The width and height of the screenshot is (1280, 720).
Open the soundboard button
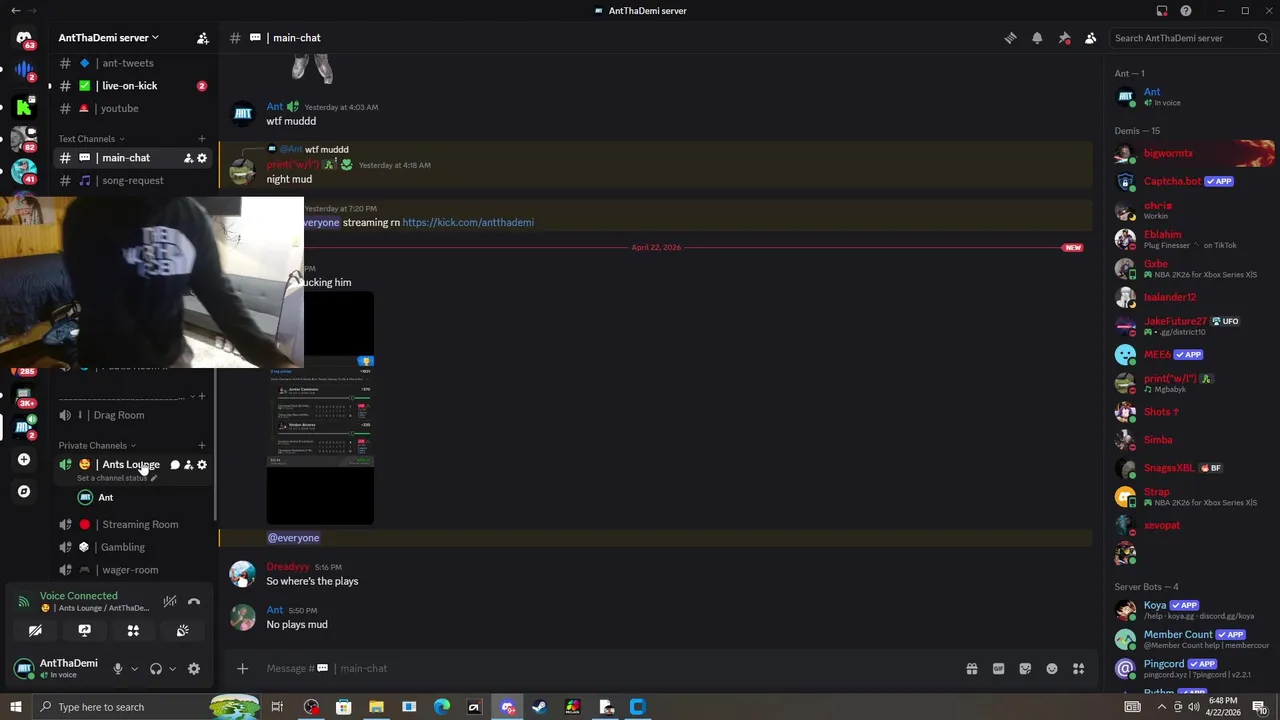click(x=182, y=631)
